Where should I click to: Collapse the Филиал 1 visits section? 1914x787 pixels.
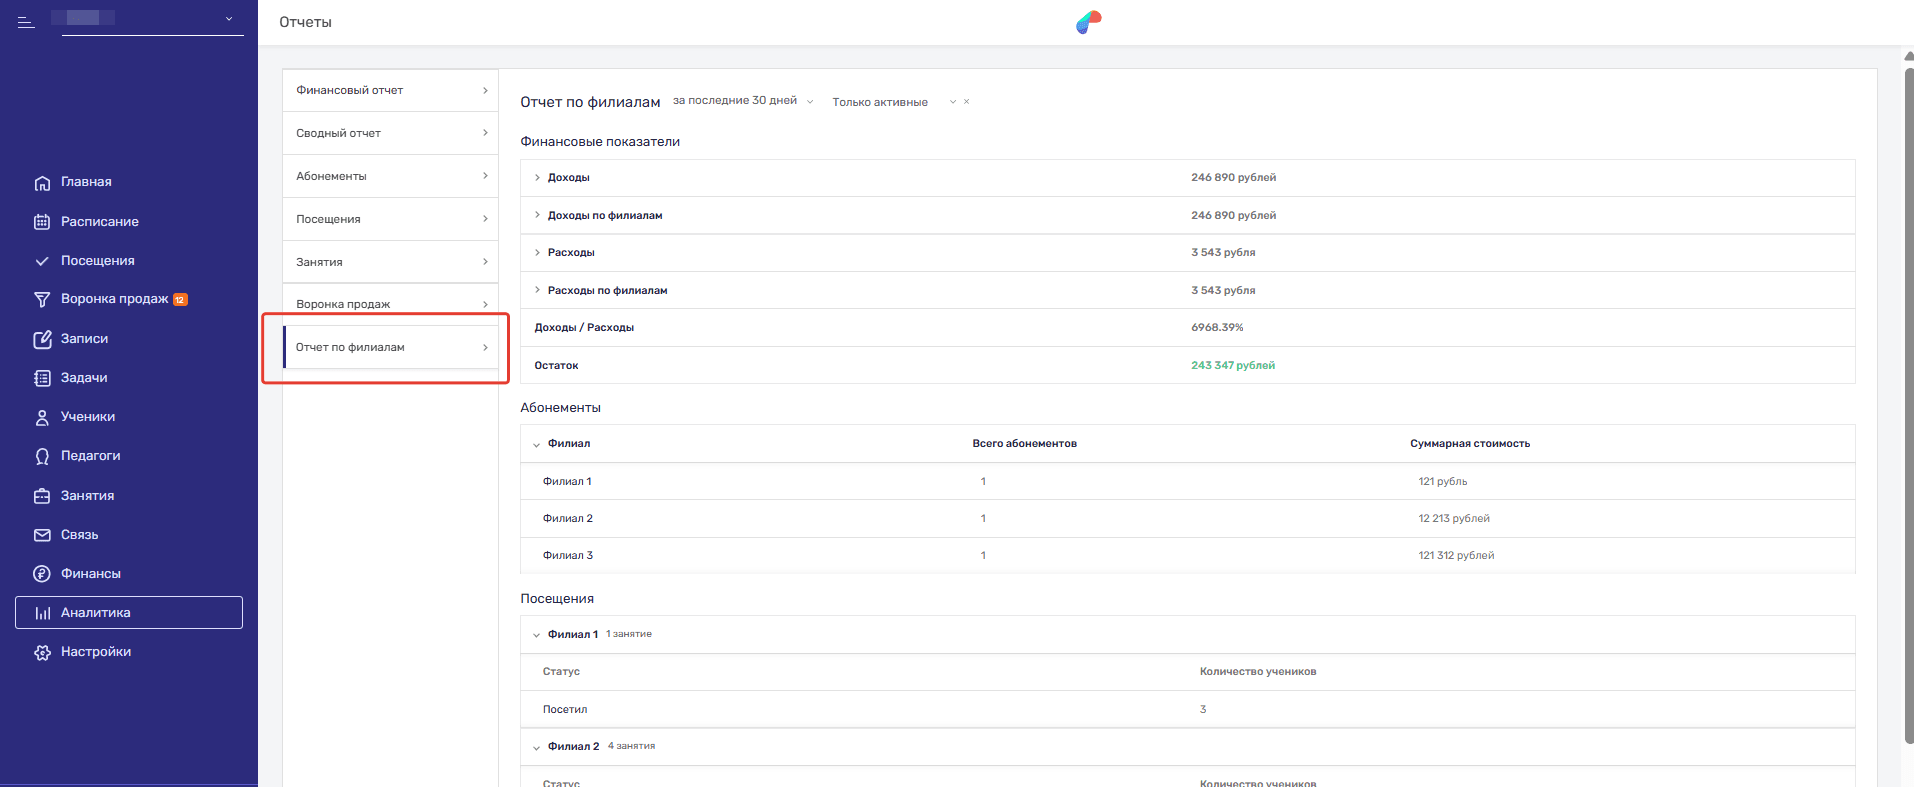point(537,635)
